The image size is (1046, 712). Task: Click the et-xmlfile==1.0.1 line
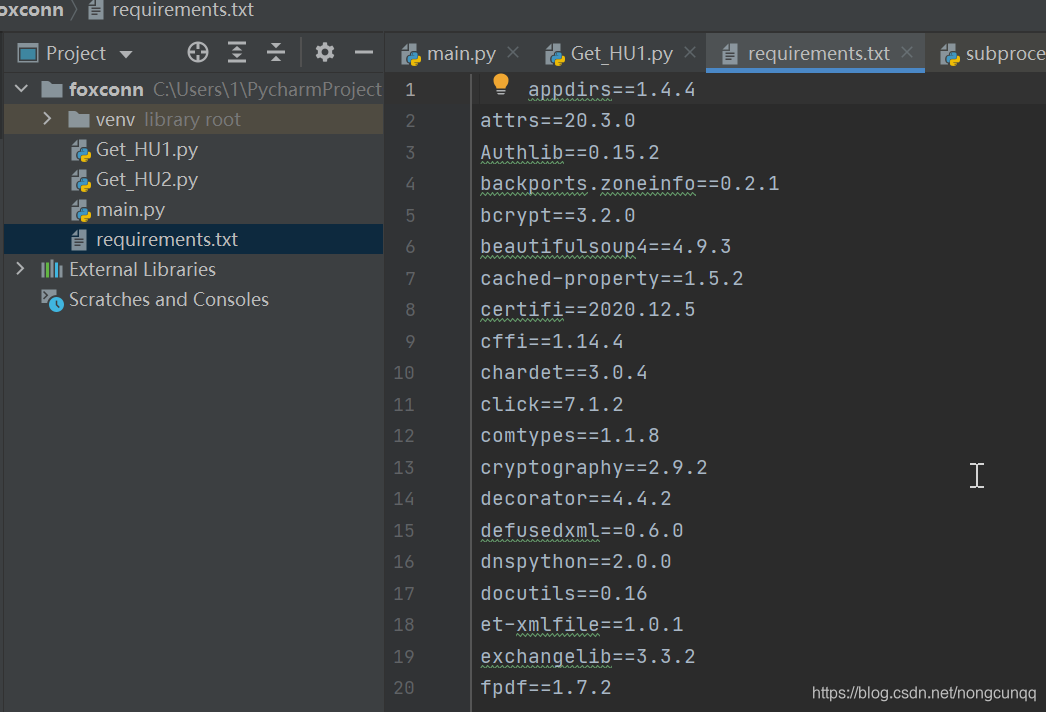582,625
